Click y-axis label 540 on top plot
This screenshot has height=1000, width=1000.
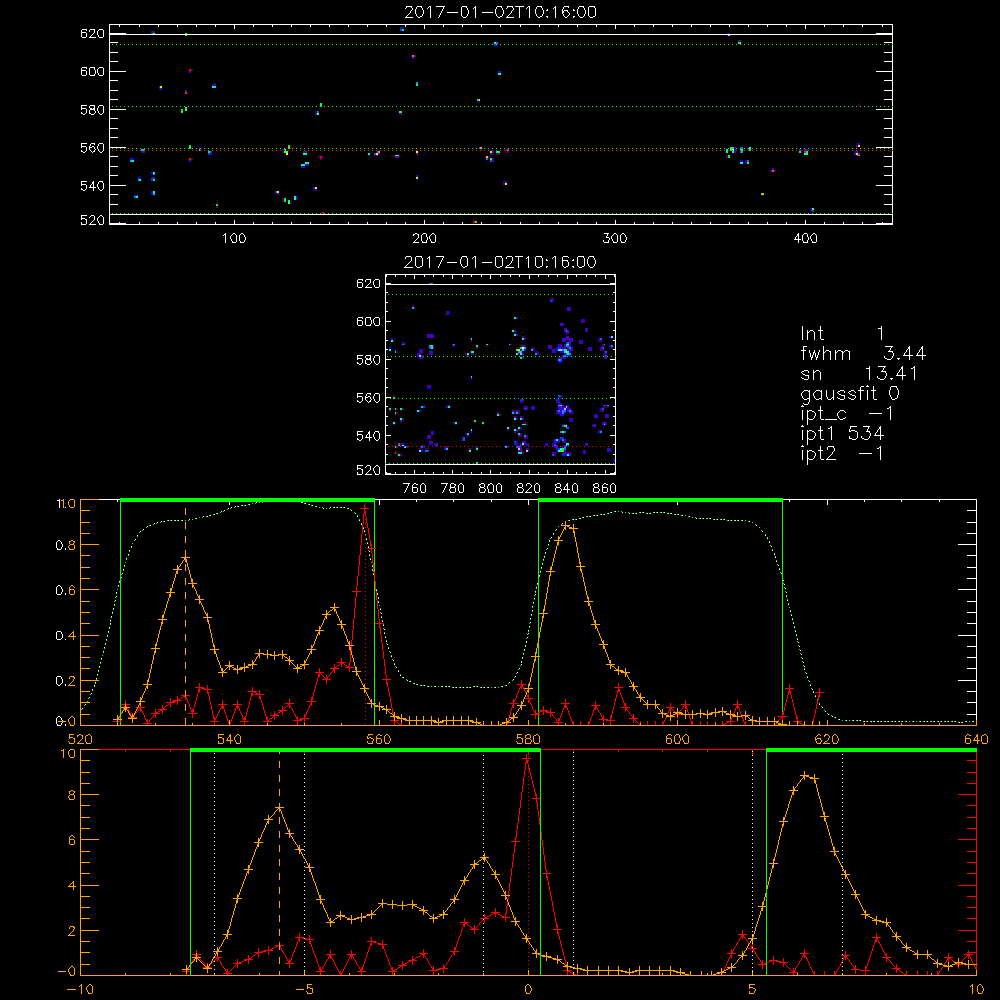click(x=92, y=186)
